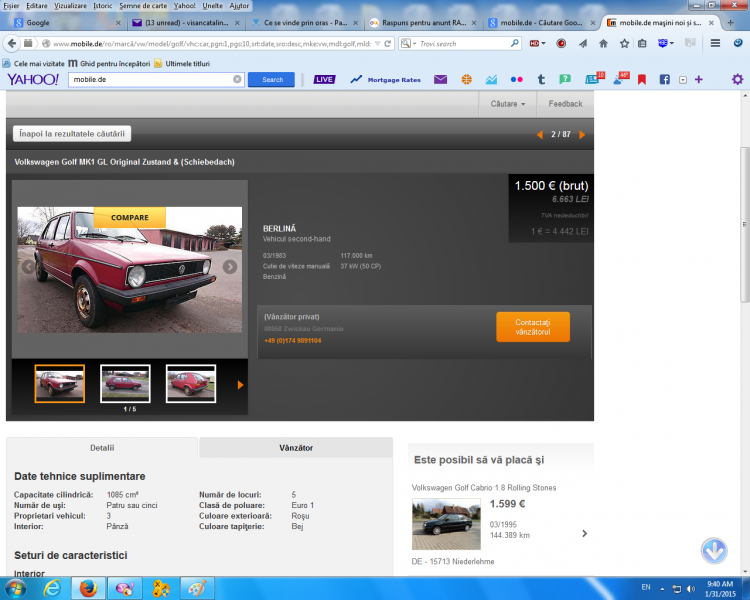Image resolution: width=750 pixels, height=600 pixels.
Task: Open the suggested Golf Cabrio listing chevron
Action: (x=584, y=533)
